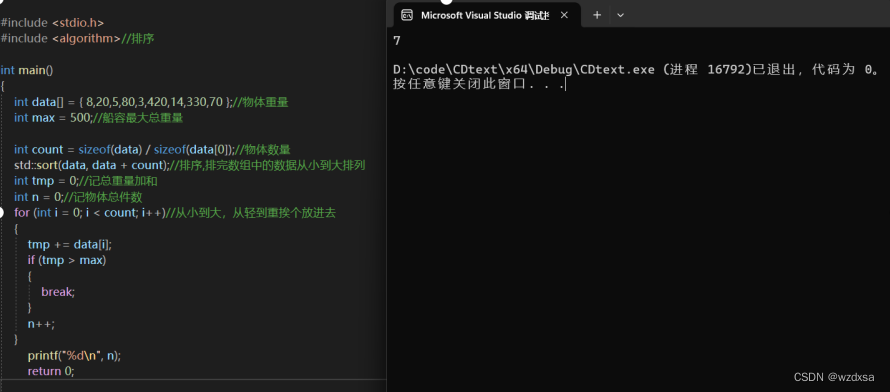
Task: Click the '#include <algorithm>' line
Action: click(x=77, y=39)
